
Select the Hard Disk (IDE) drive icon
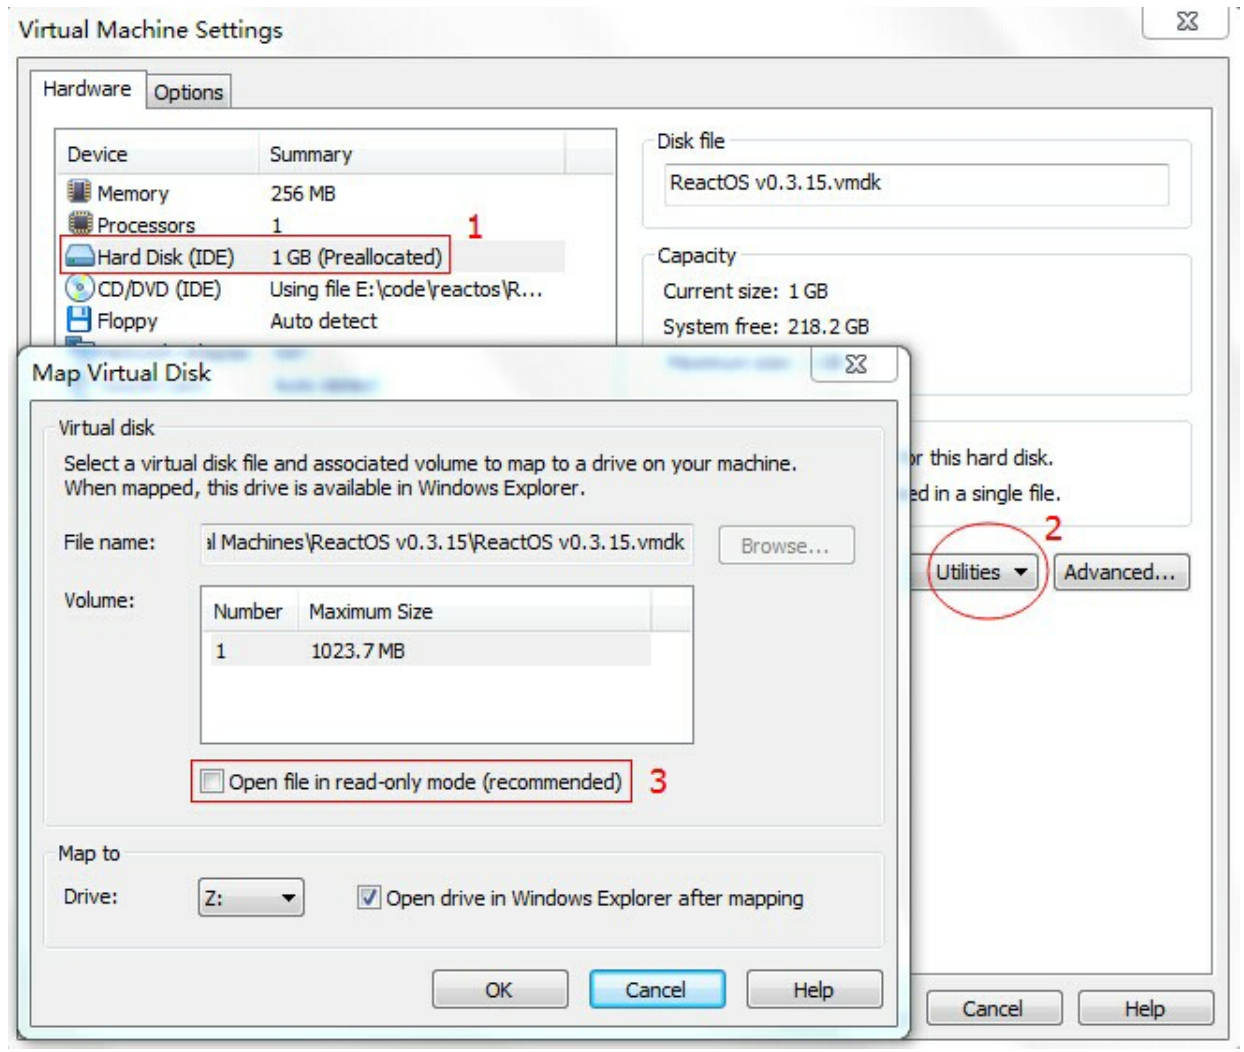tap(79, 256)
